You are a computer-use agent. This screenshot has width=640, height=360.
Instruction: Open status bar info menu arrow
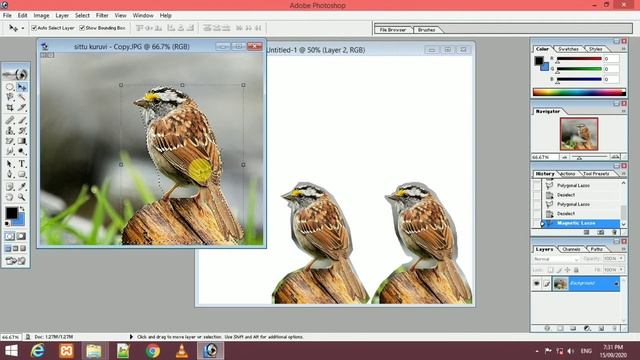[131, 337]
